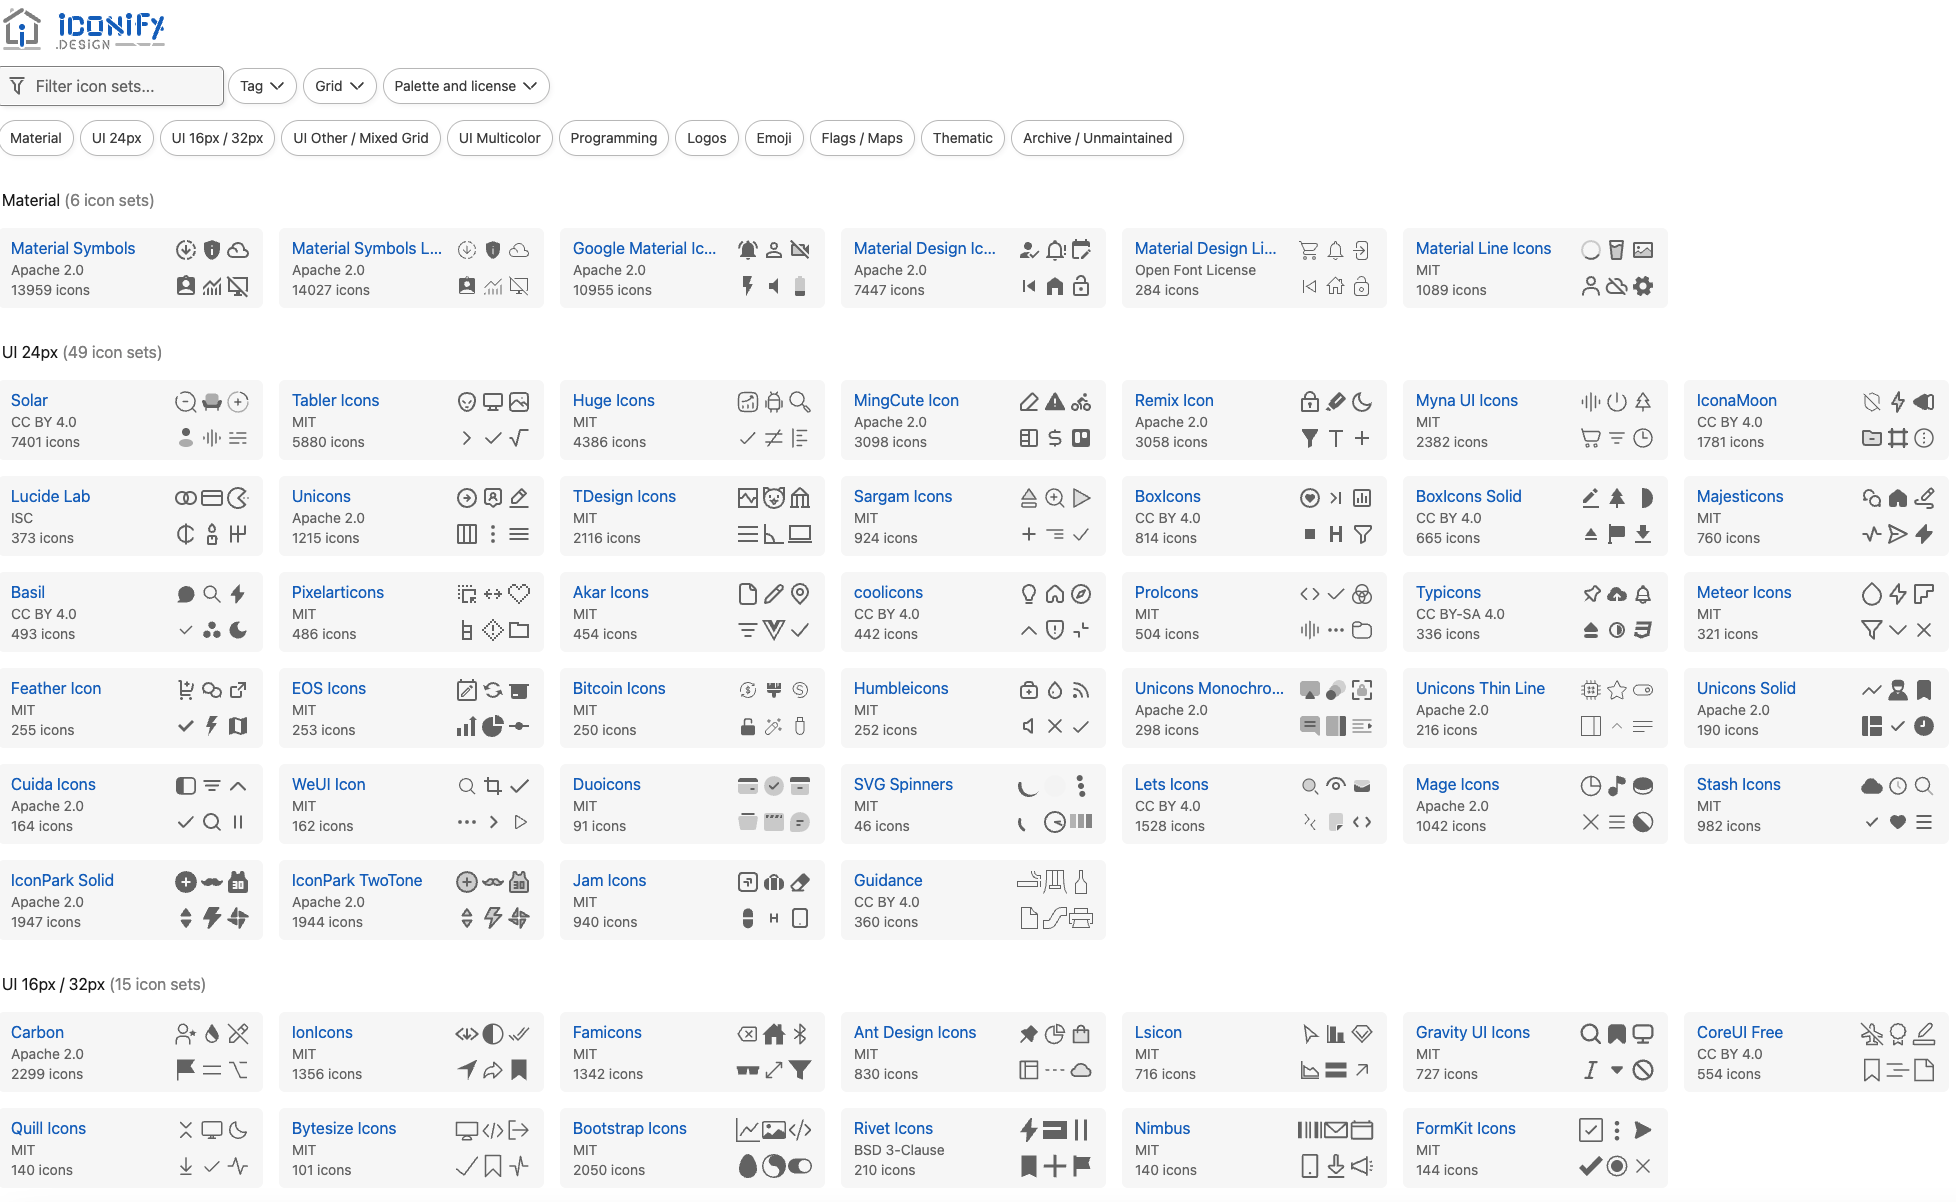
Task: Select the moon icon in Quill Icons card
Action: coord(238,1130)
